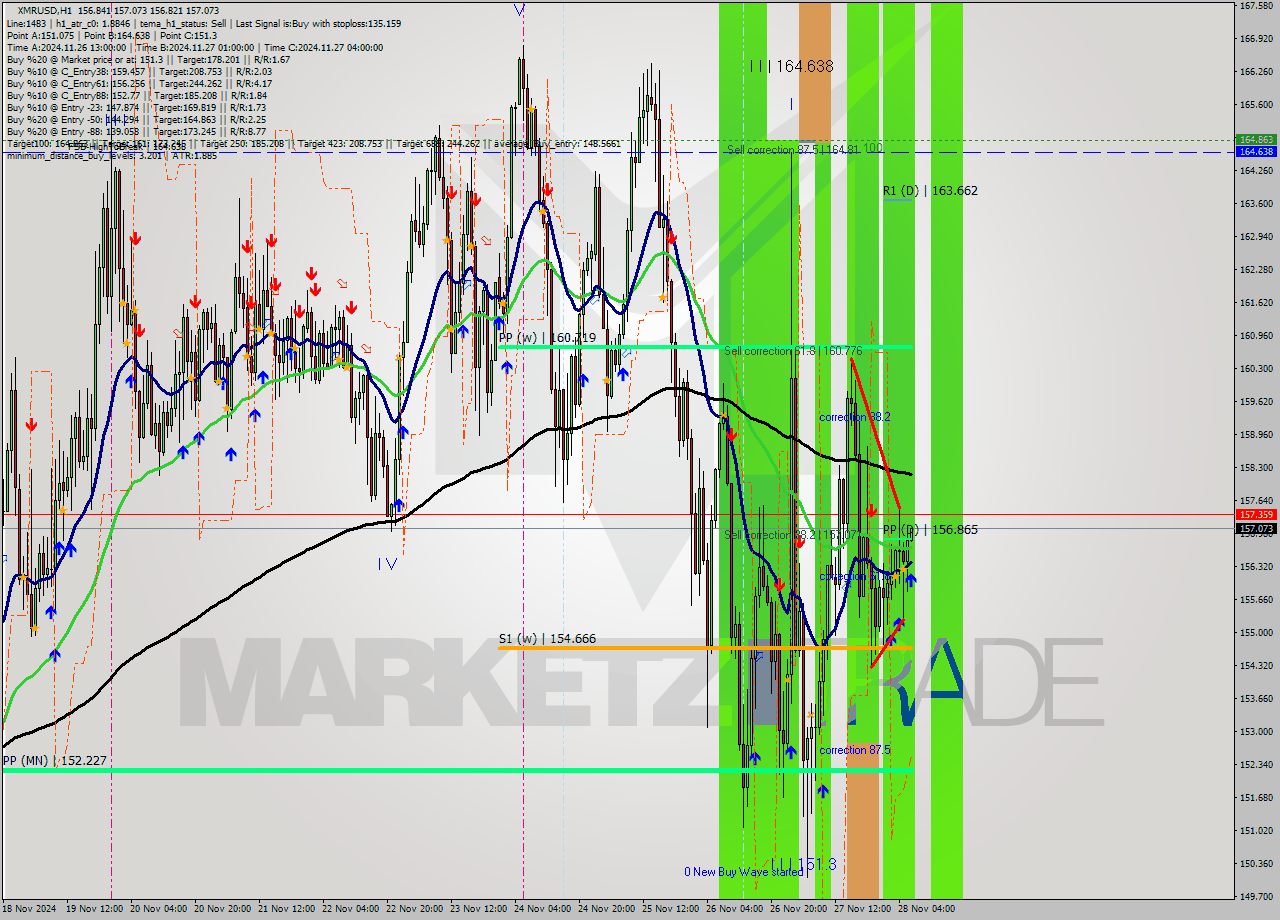Click the '24 Nov 04:00' time axis label

542,909
